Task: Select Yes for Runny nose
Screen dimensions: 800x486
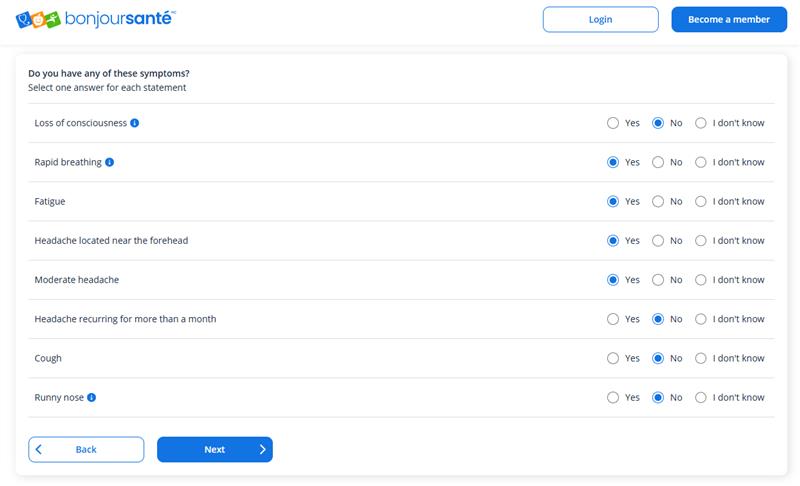Action: click(x=613, y=397)
